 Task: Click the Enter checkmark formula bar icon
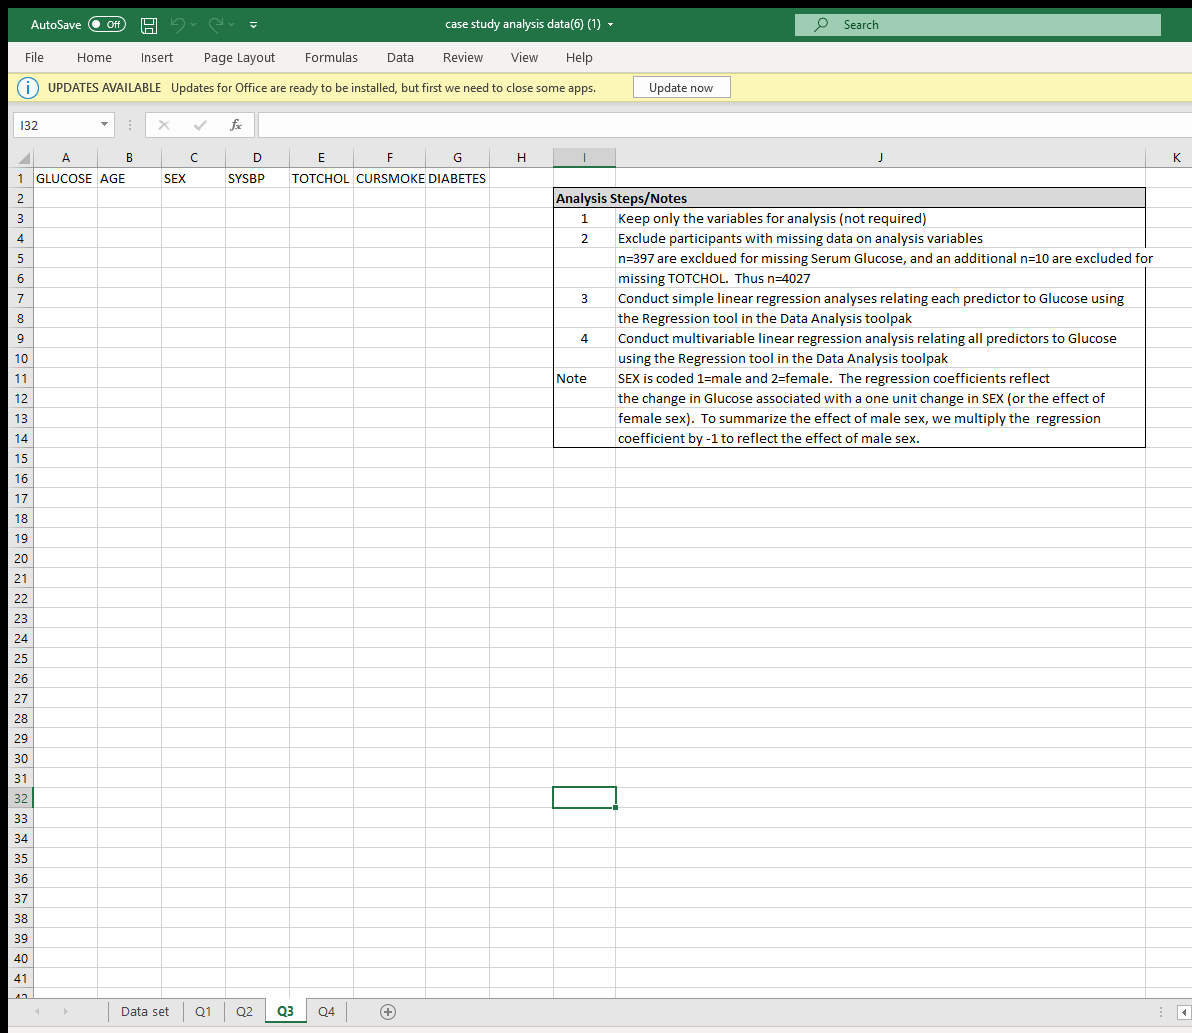200,125
